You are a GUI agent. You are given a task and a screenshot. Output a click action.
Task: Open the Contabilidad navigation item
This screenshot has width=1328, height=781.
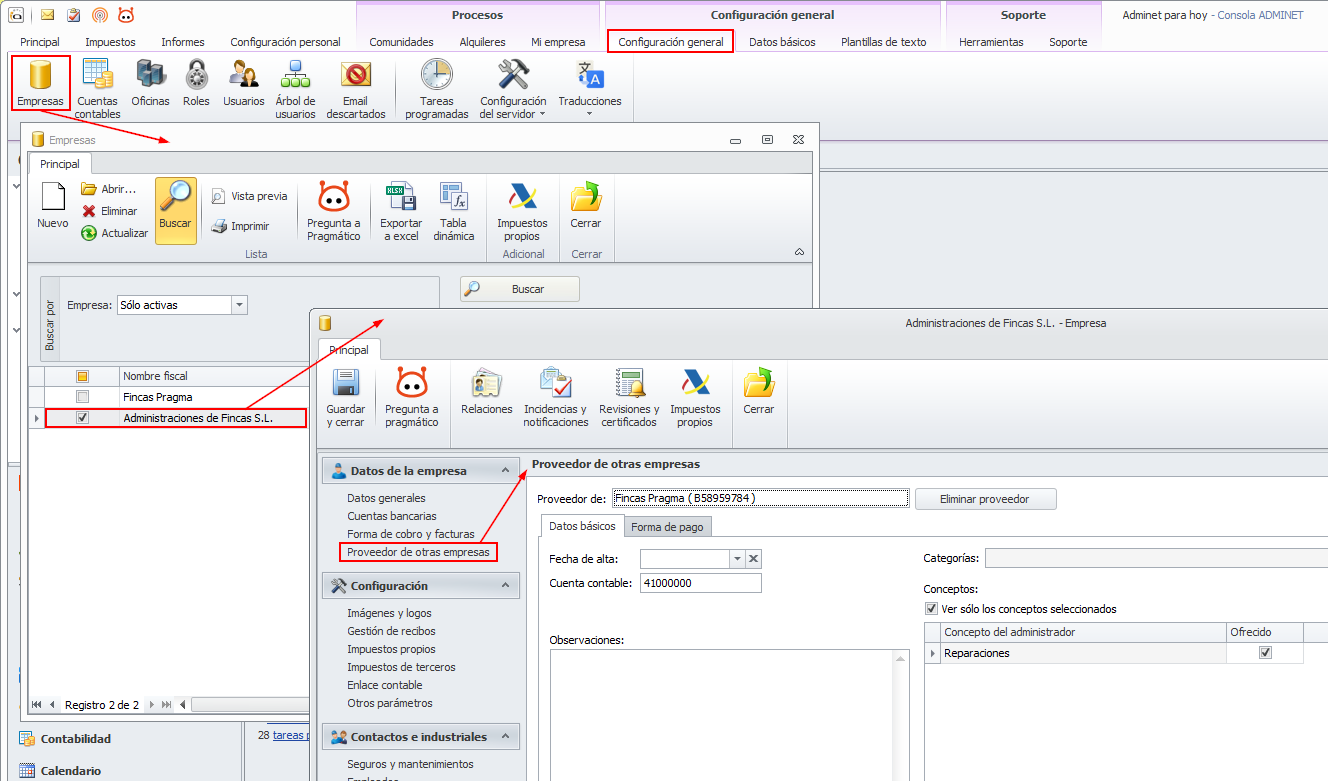tap(76, 739)
